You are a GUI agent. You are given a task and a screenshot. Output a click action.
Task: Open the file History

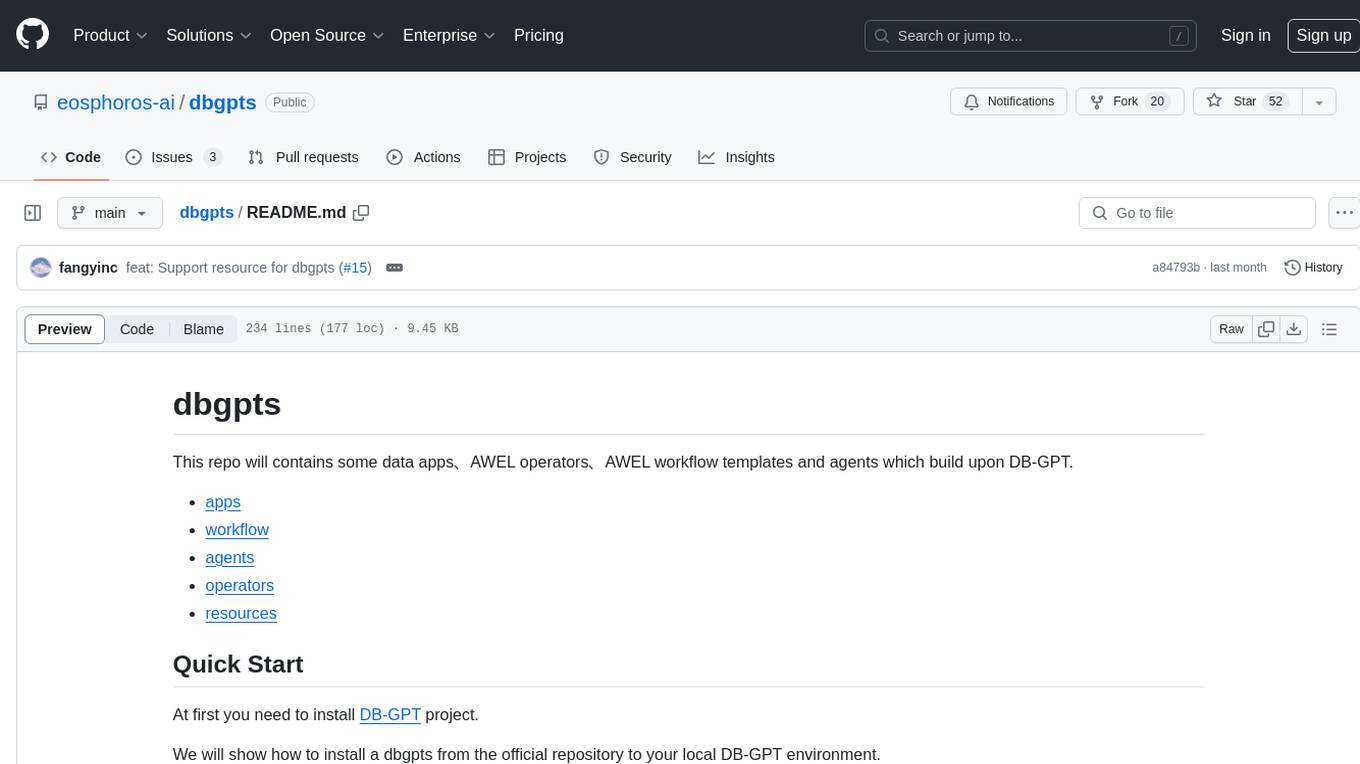[1313, 268]
